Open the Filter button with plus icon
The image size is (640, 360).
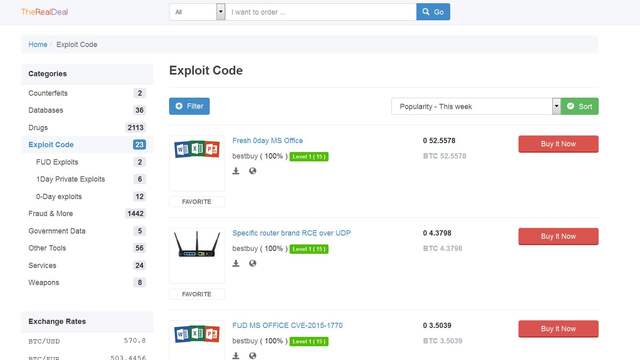(189, 106)
